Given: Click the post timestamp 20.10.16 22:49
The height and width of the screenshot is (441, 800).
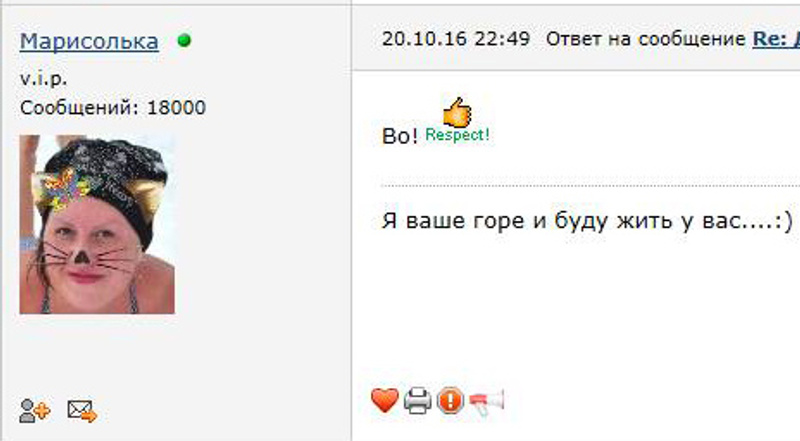Looking at the screenshot, I should click(456, 39).
